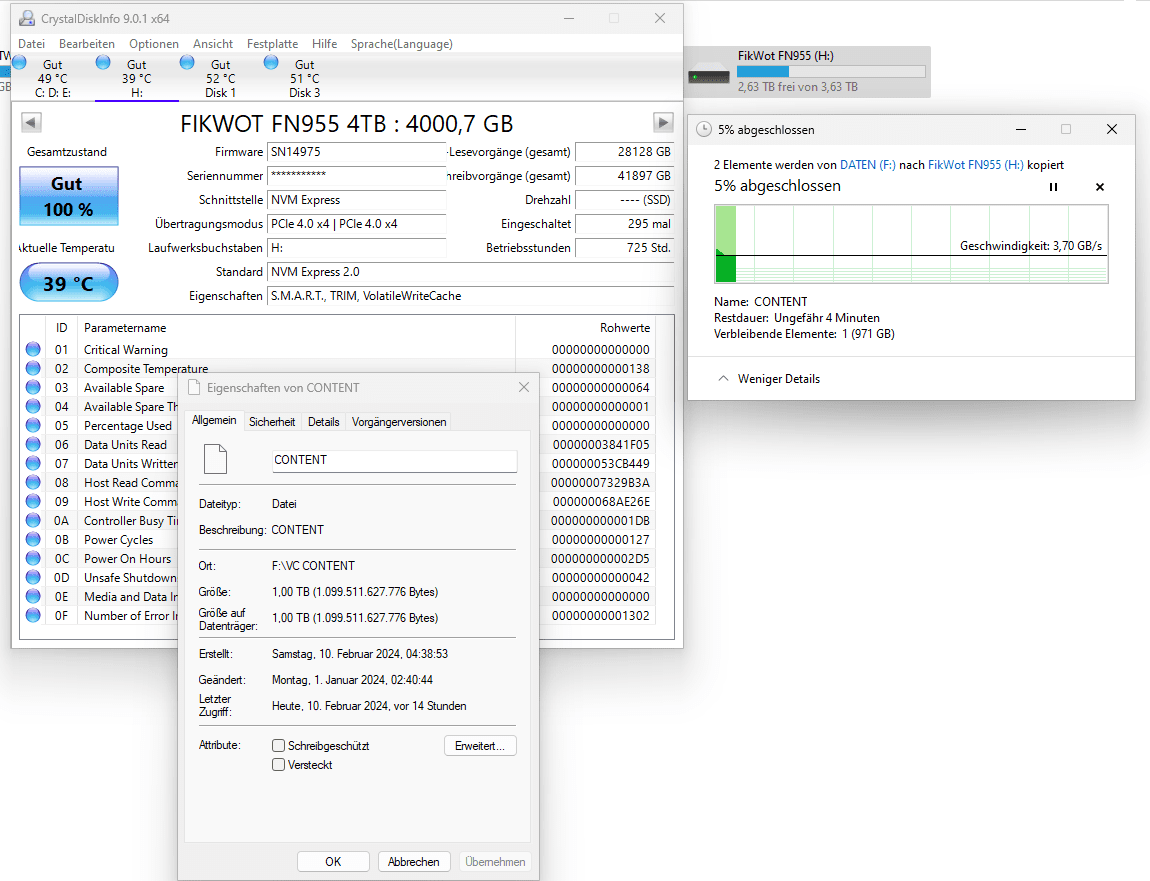Click the DATEN (F:) source link
The image size is (1150, 881).
[868, 165]
